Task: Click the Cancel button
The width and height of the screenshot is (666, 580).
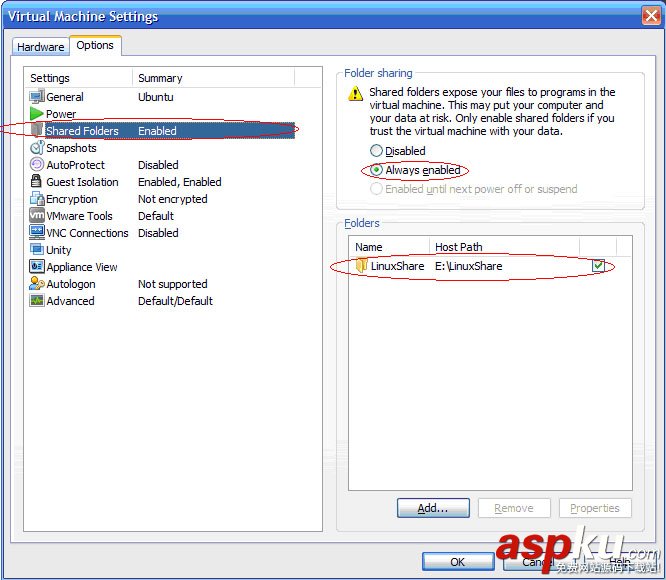Action: click(x=539, y=562)
